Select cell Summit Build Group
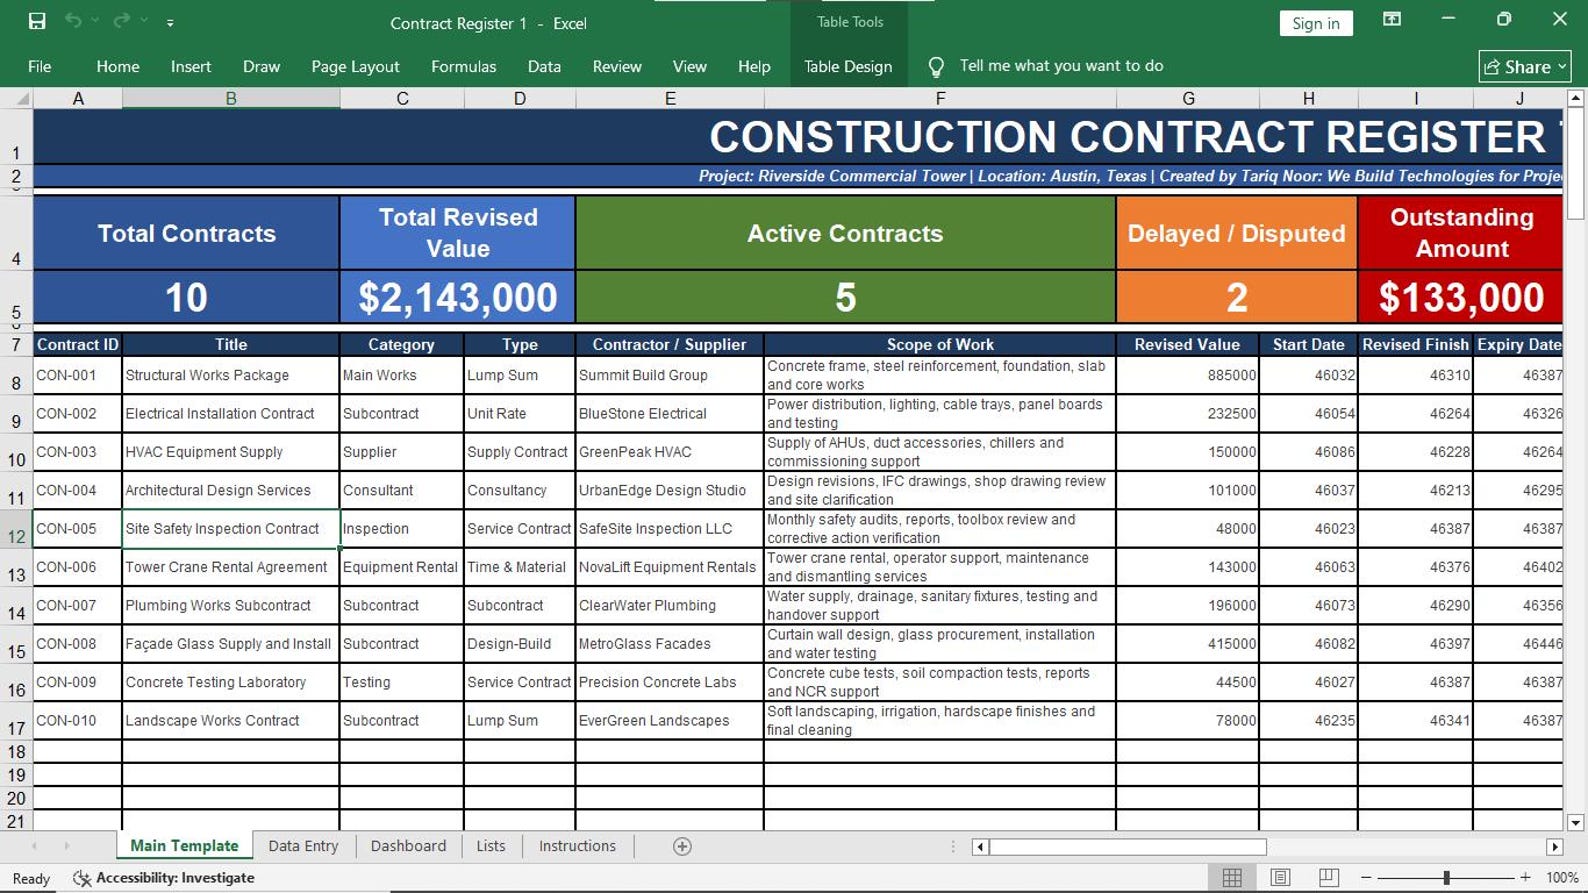1588x893 pixels. 670,375
